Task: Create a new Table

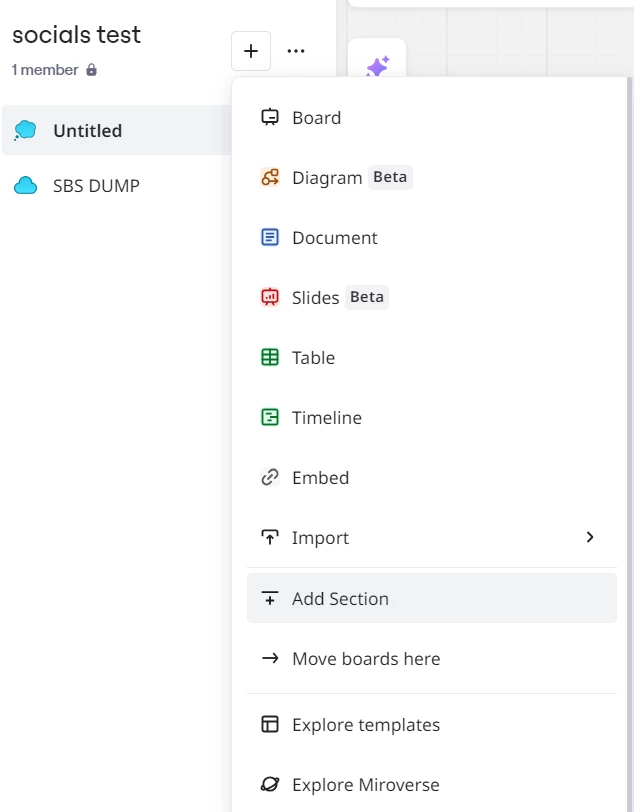Action: coord(431,357)
